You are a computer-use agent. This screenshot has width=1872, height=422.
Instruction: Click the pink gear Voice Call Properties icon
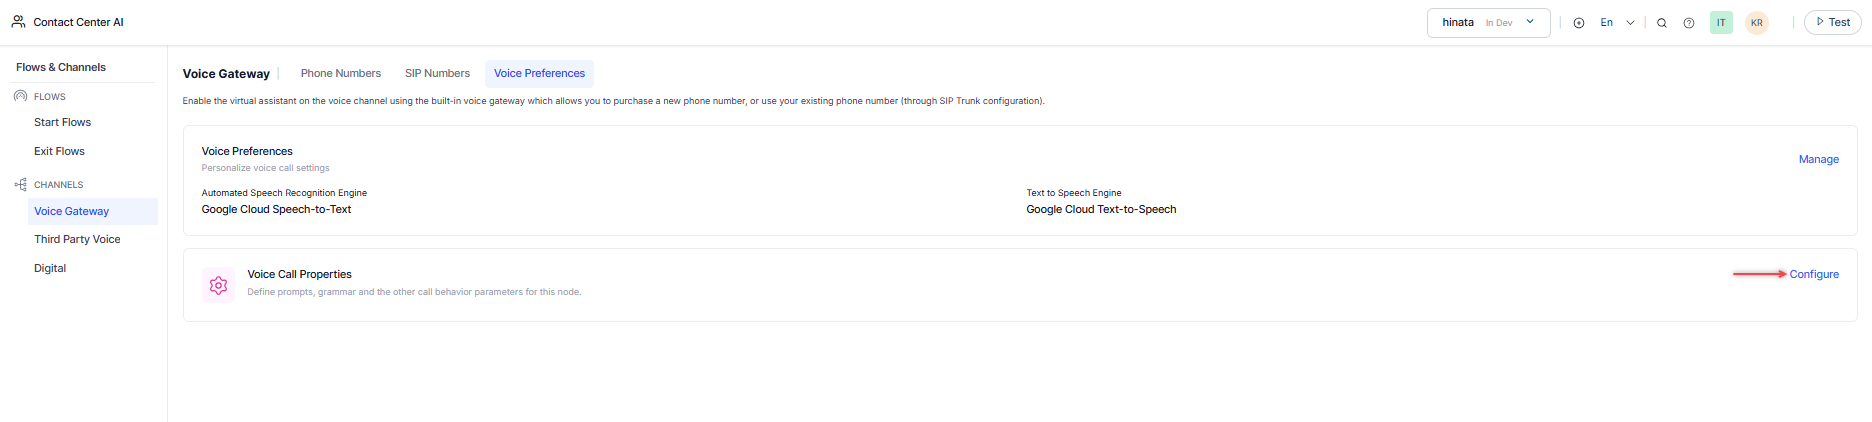coord(218,285)
